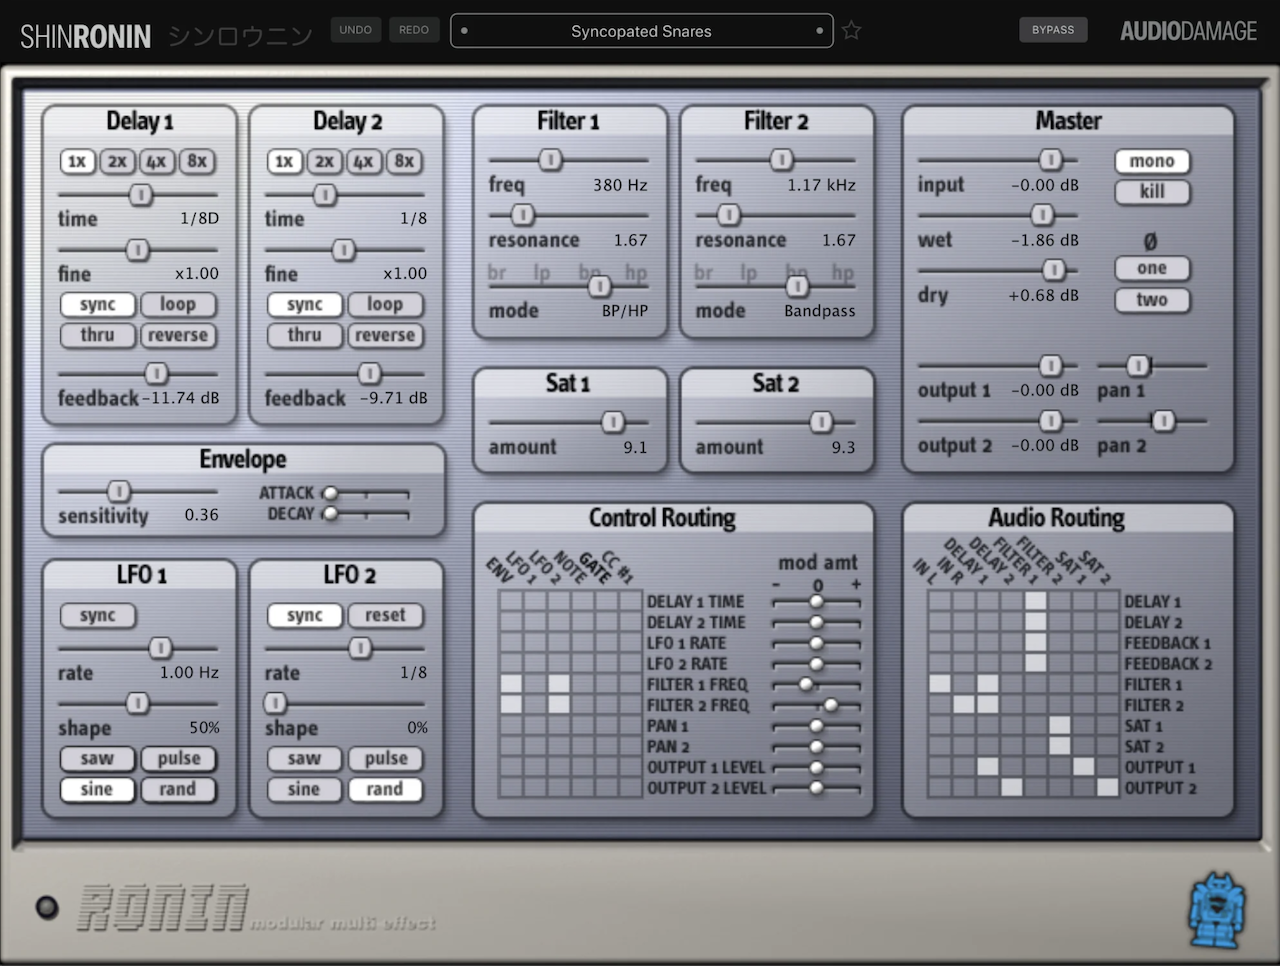This screenshot has width=1280, height=966.
Task: Toggle phase invert one in Master
Action: [1152, 268]
